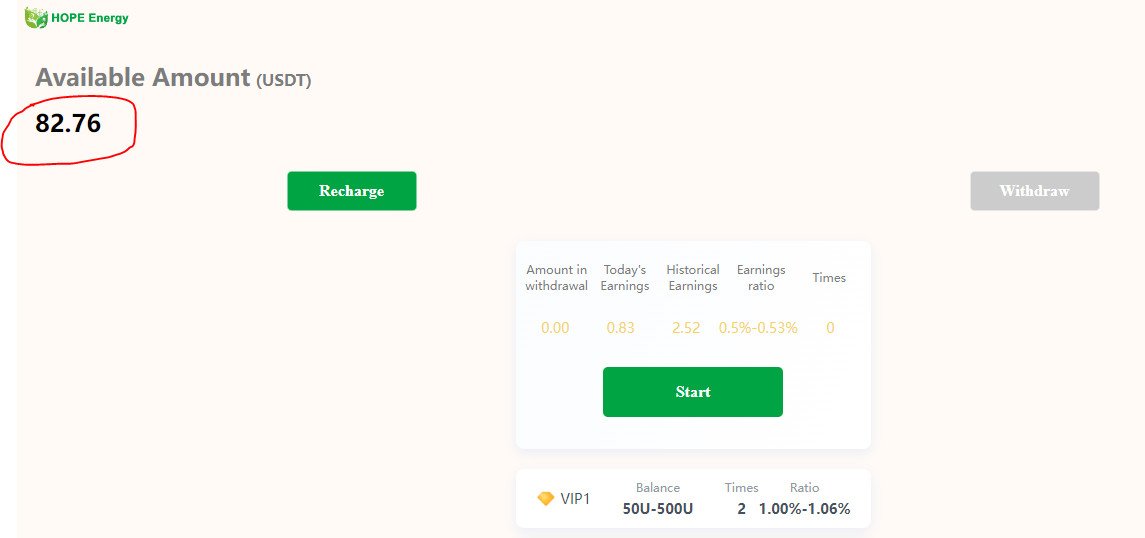Click the Historical Earnings label

coord(693,278)
